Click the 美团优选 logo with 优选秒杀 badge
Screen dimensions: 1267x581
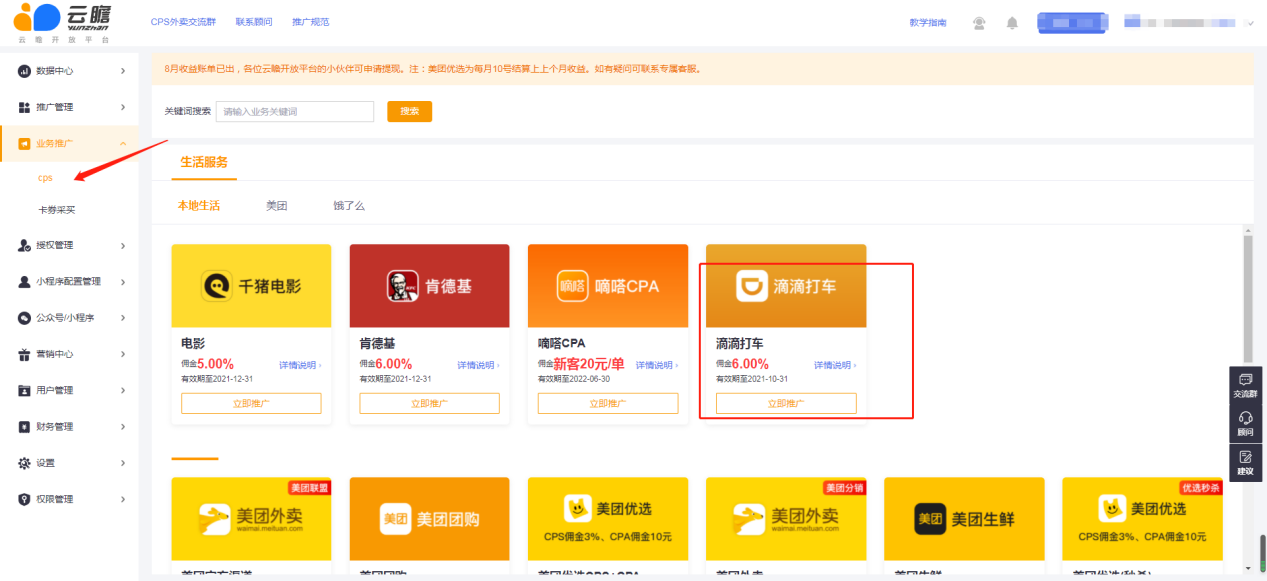pyautogui.click(x=1110, y=508)
